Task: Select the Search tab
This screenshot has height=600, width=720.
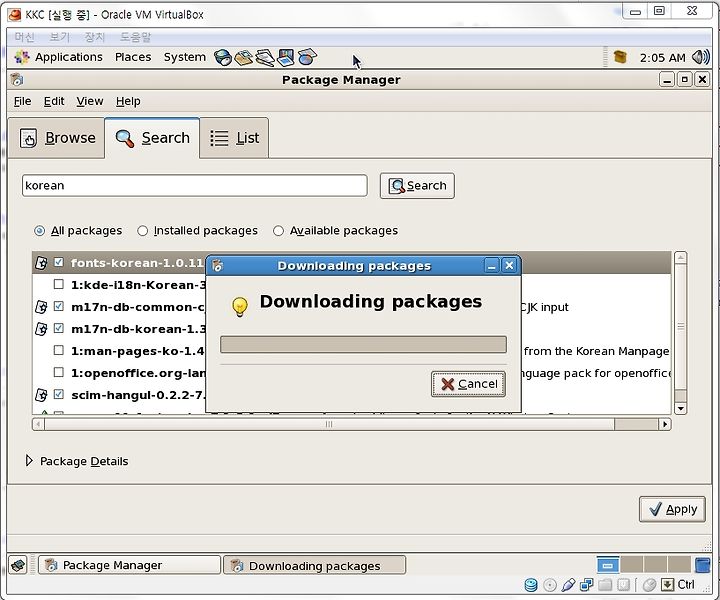Action: [152, 138]
